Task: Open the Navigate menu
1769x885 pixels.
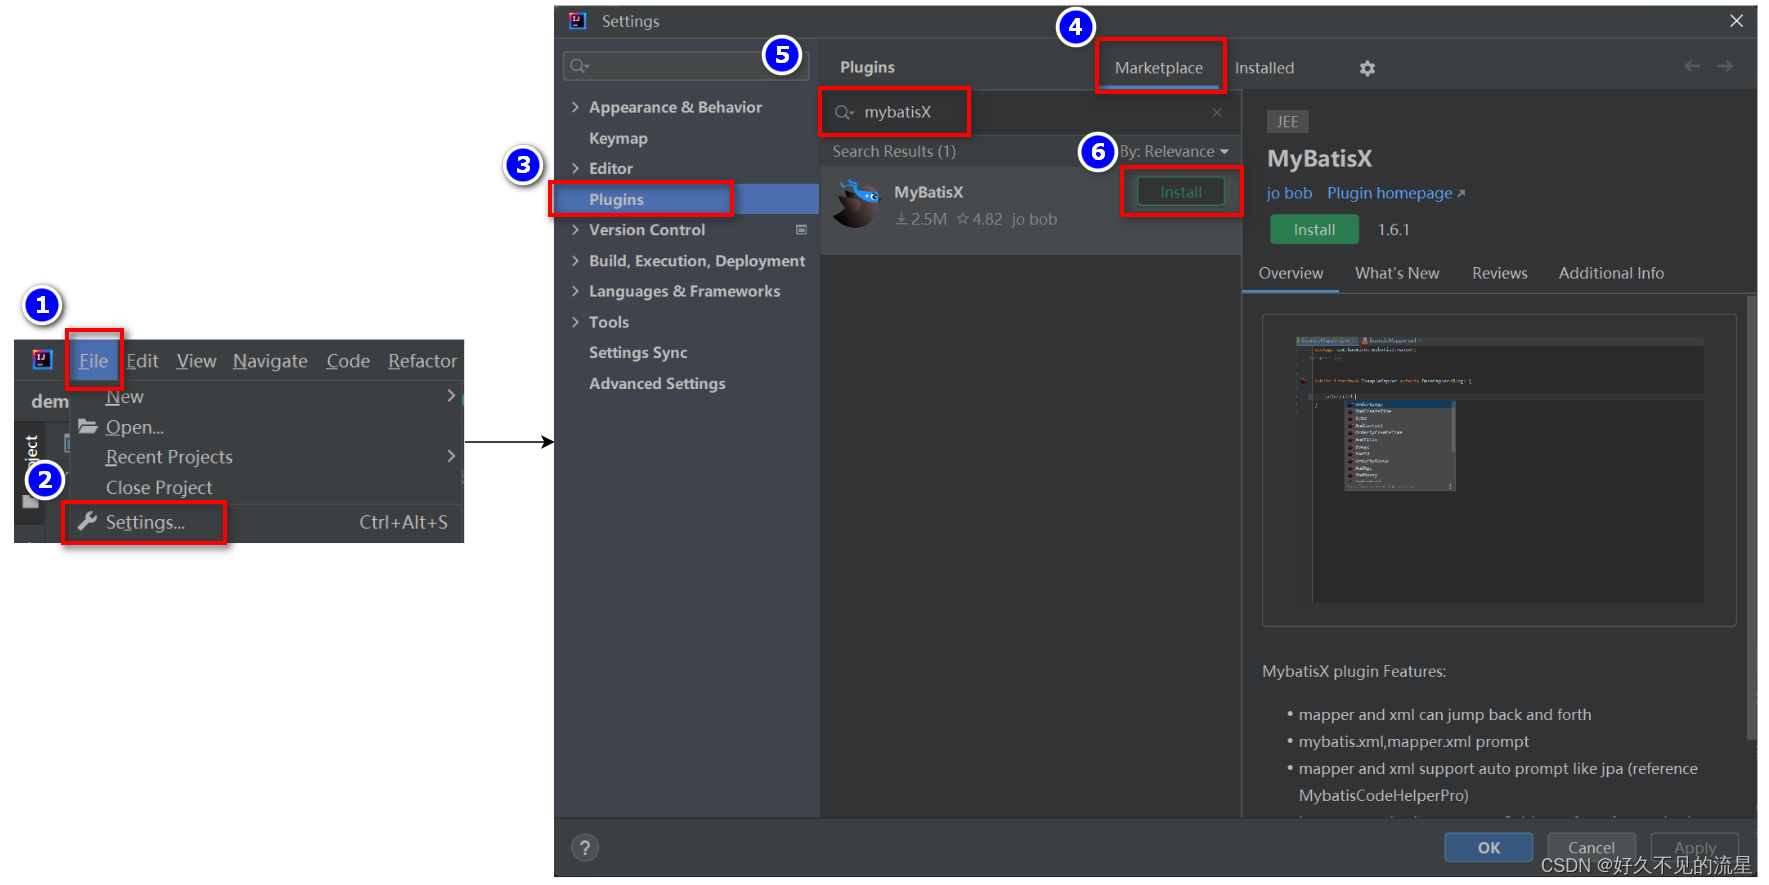Action: (x=270, y=361)
